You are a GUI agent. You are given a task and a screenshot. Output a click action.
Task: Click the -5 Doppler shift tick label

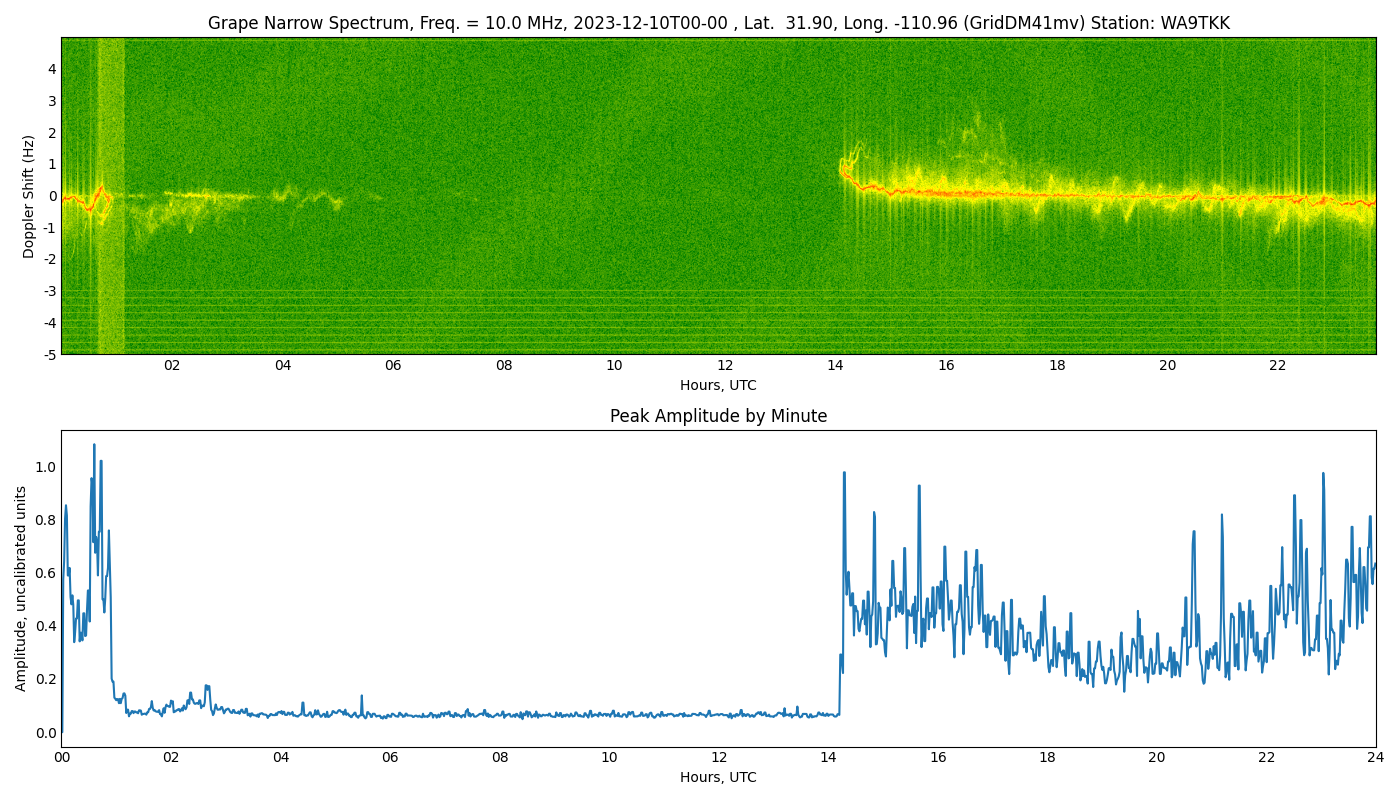click(x=49, y=354)
